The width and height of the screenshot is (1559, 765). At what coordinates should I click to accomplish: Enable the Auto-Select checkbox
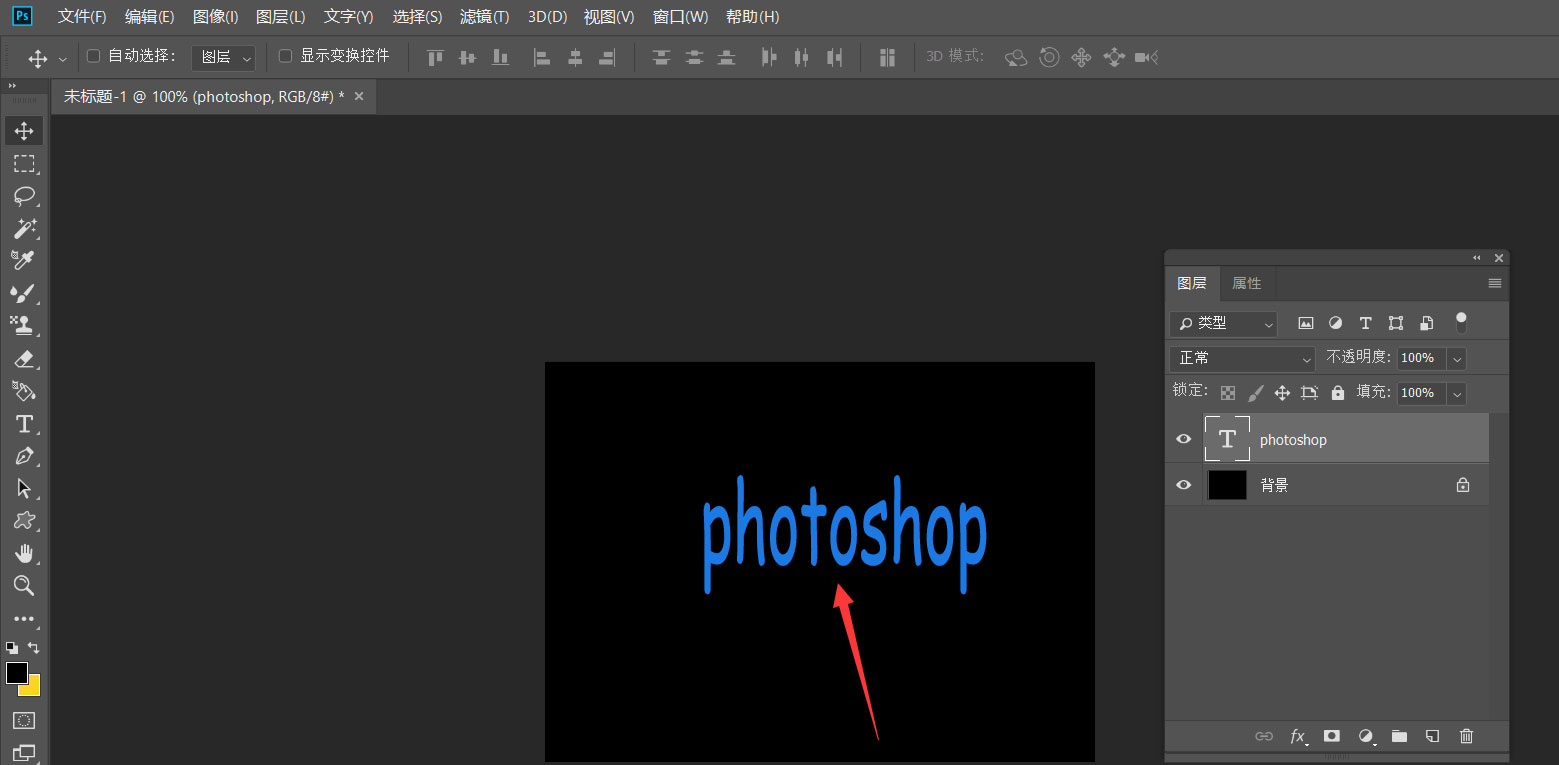(x=94, y=56)
